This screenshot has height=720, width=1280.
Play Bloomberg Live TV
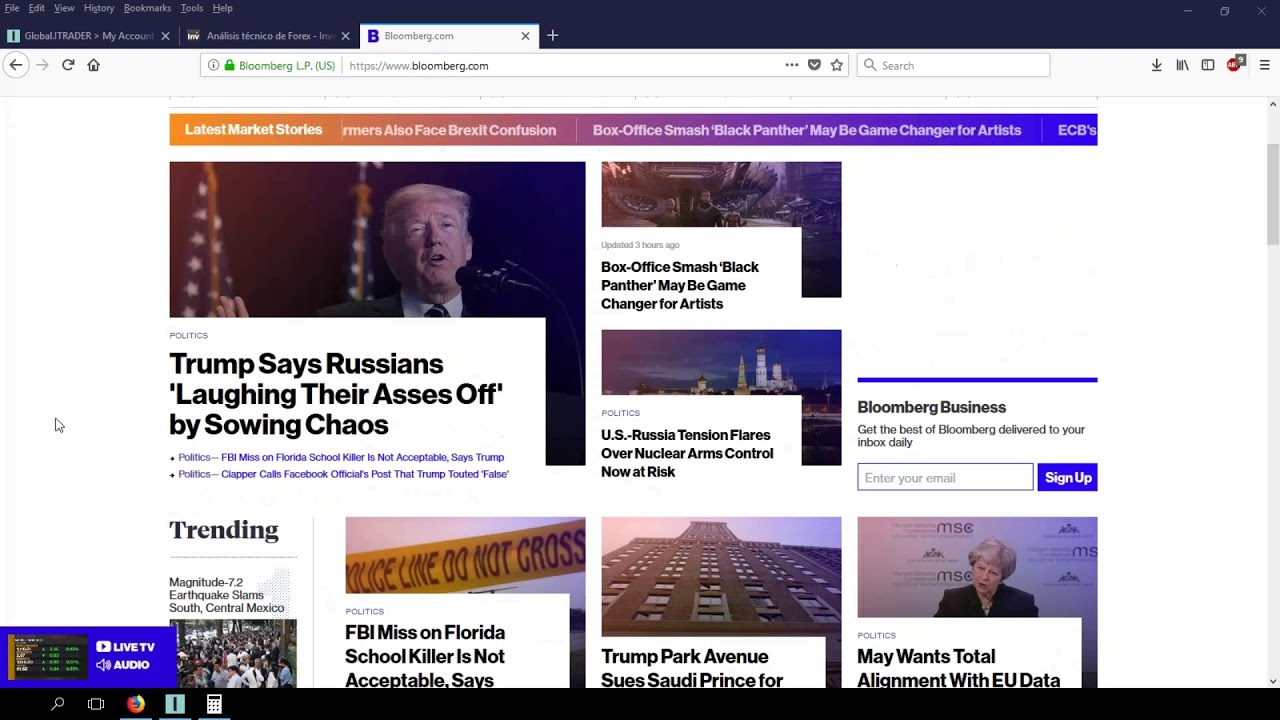point(125,647)
